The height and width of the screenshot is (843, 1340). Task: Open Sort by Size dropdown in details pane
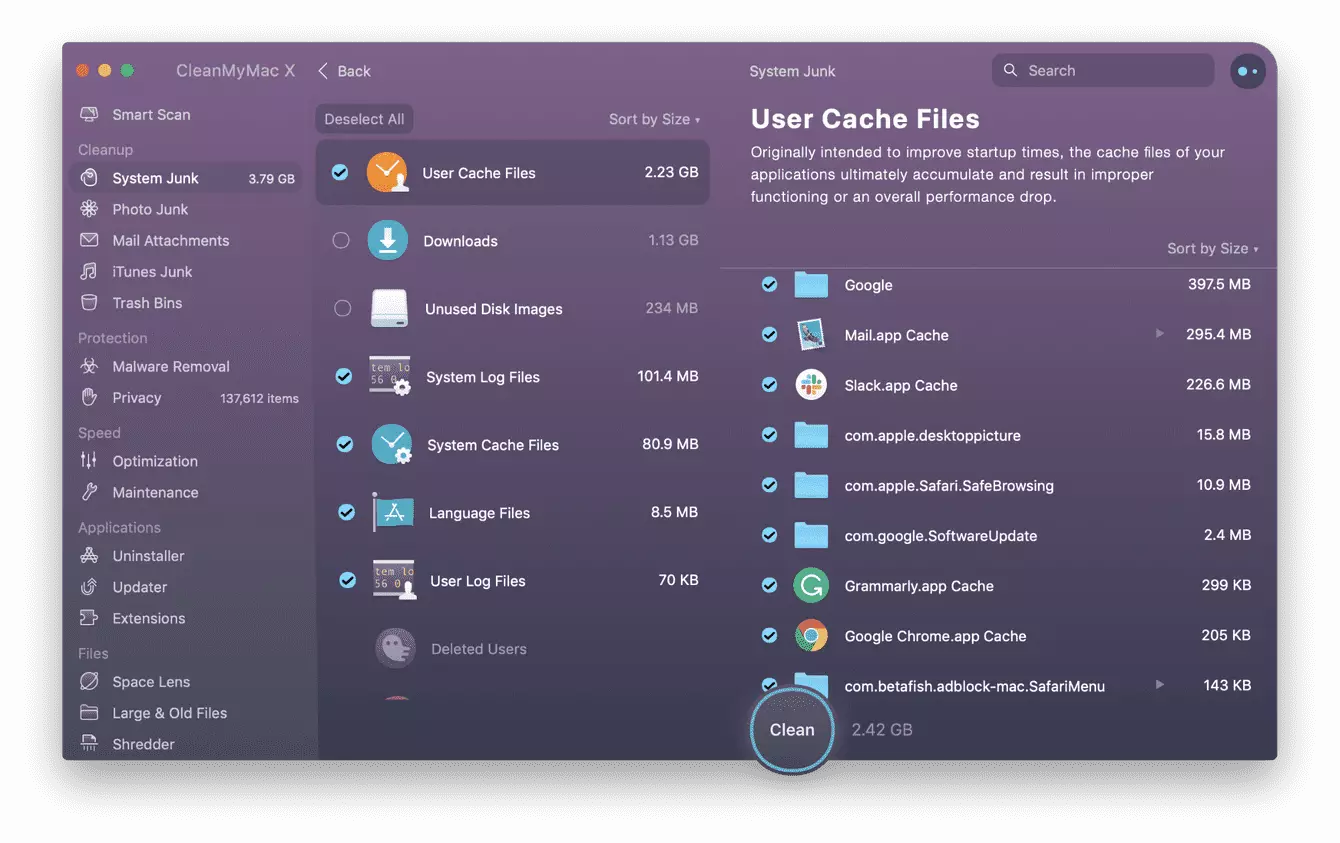click(x=1212, y=248)
